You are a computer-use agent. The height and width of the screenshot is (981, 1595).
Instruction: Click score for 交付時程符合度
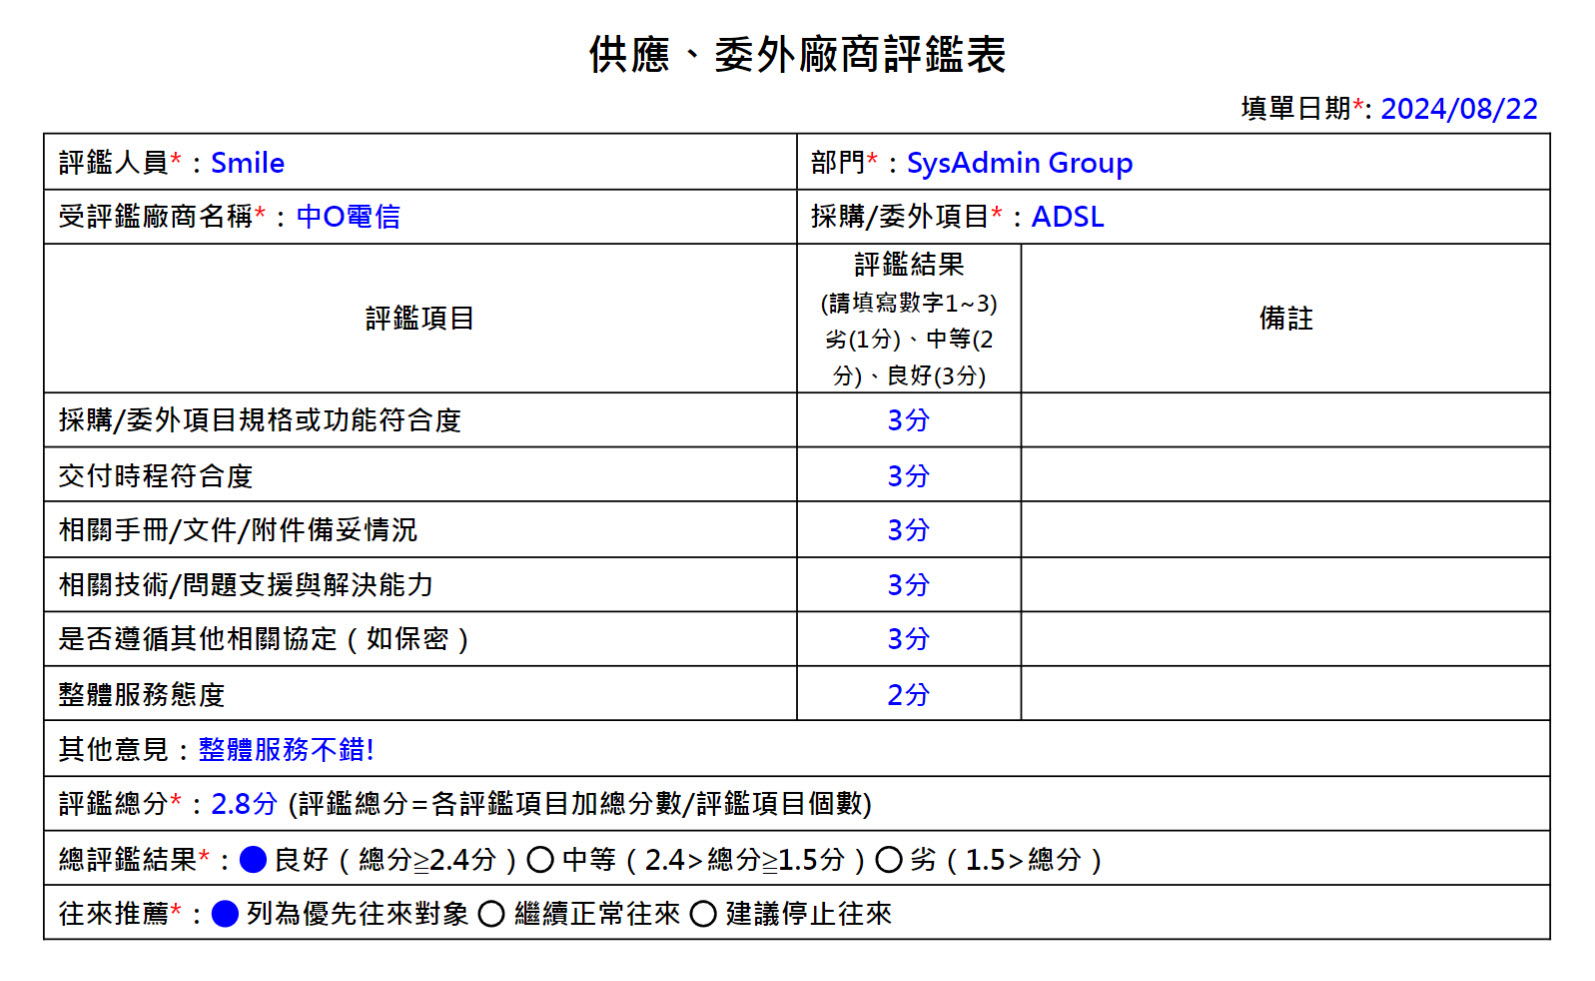click(x=908, y=475)
